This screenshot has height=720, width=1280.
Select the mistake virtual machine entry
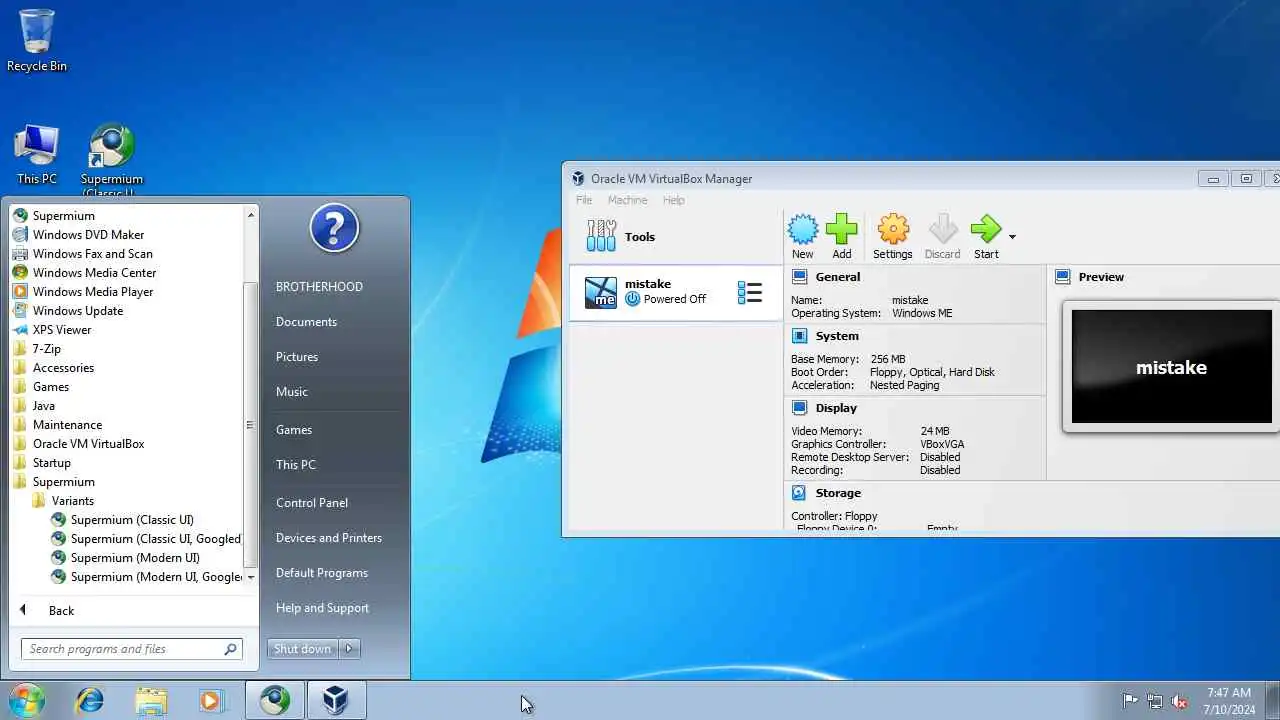click(x=675, y=292)
